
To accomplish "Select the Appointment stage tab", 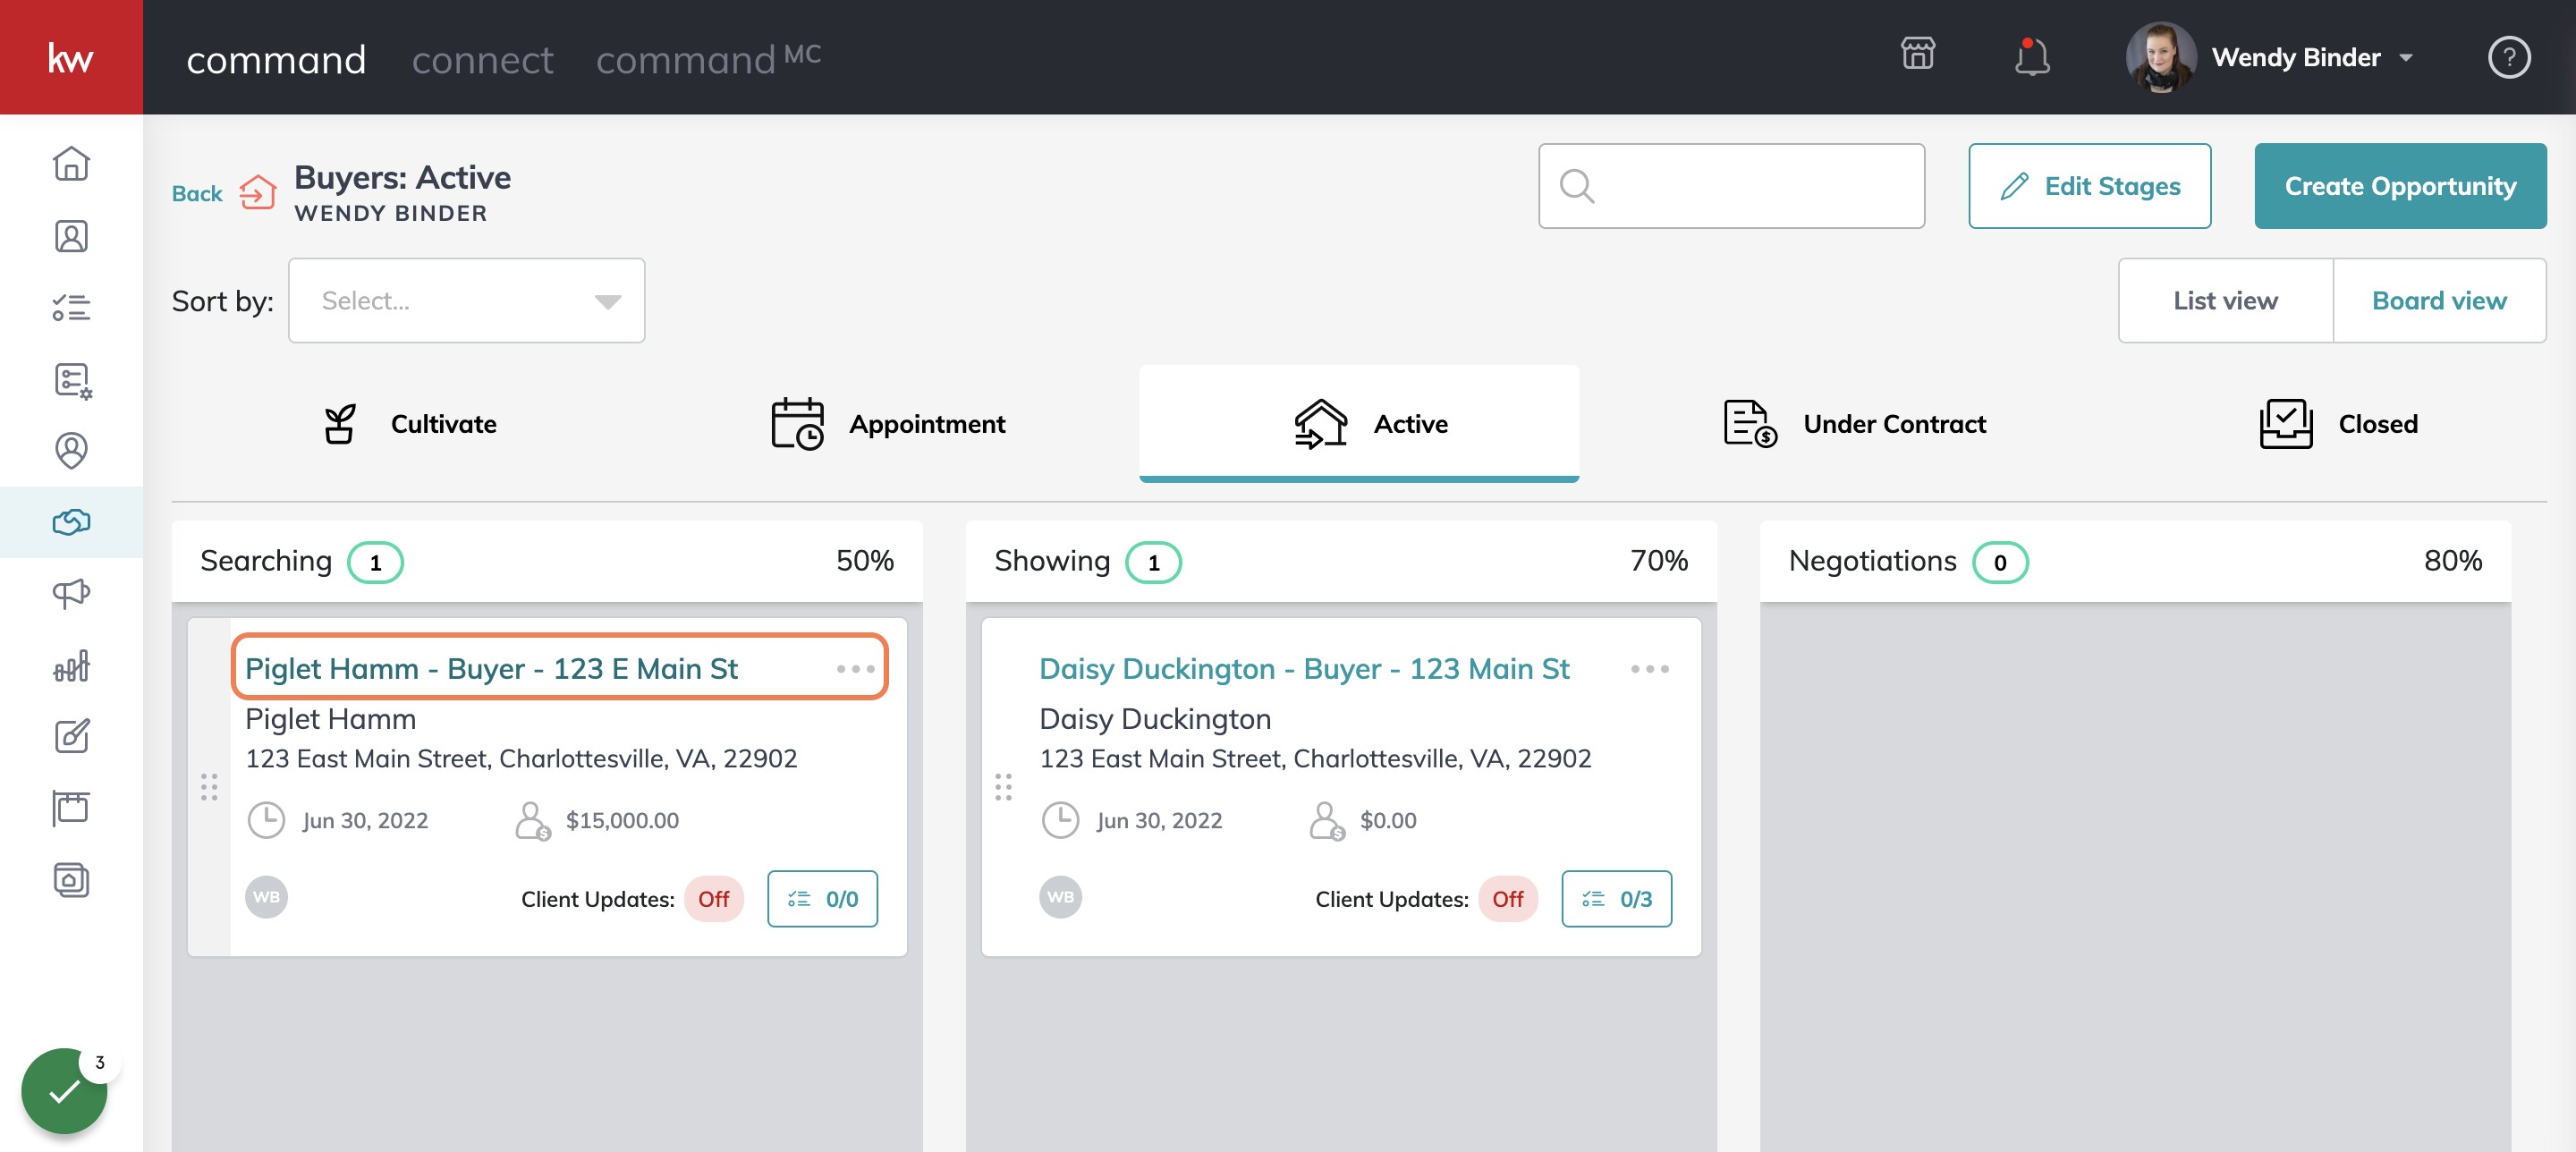I will coord(888,424).
